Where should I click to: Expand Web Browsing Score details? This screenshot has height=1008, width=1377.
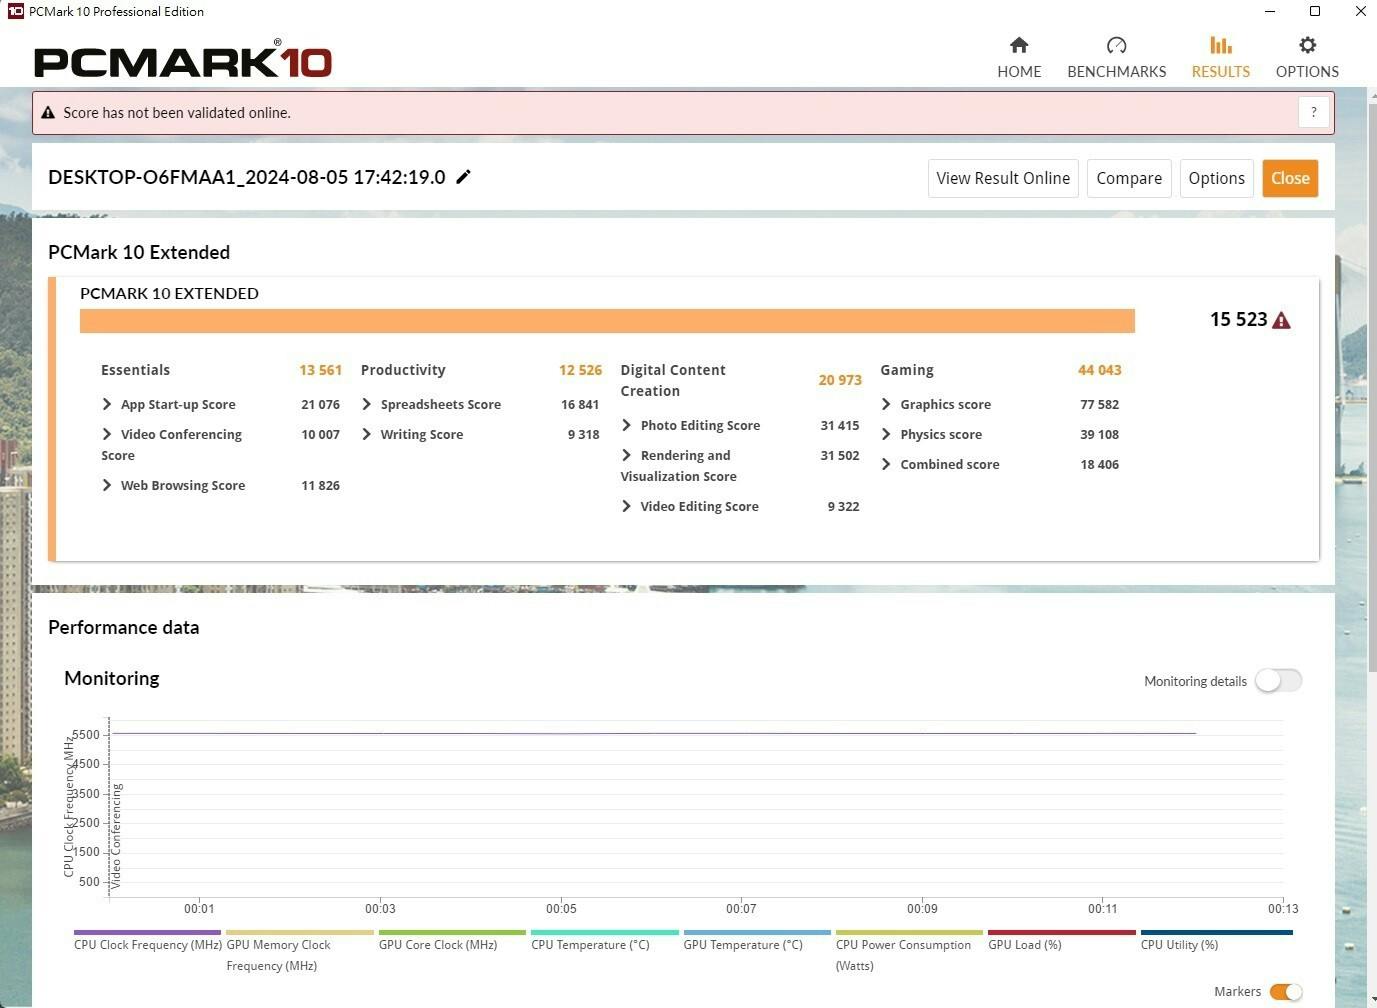pos(107,485)
